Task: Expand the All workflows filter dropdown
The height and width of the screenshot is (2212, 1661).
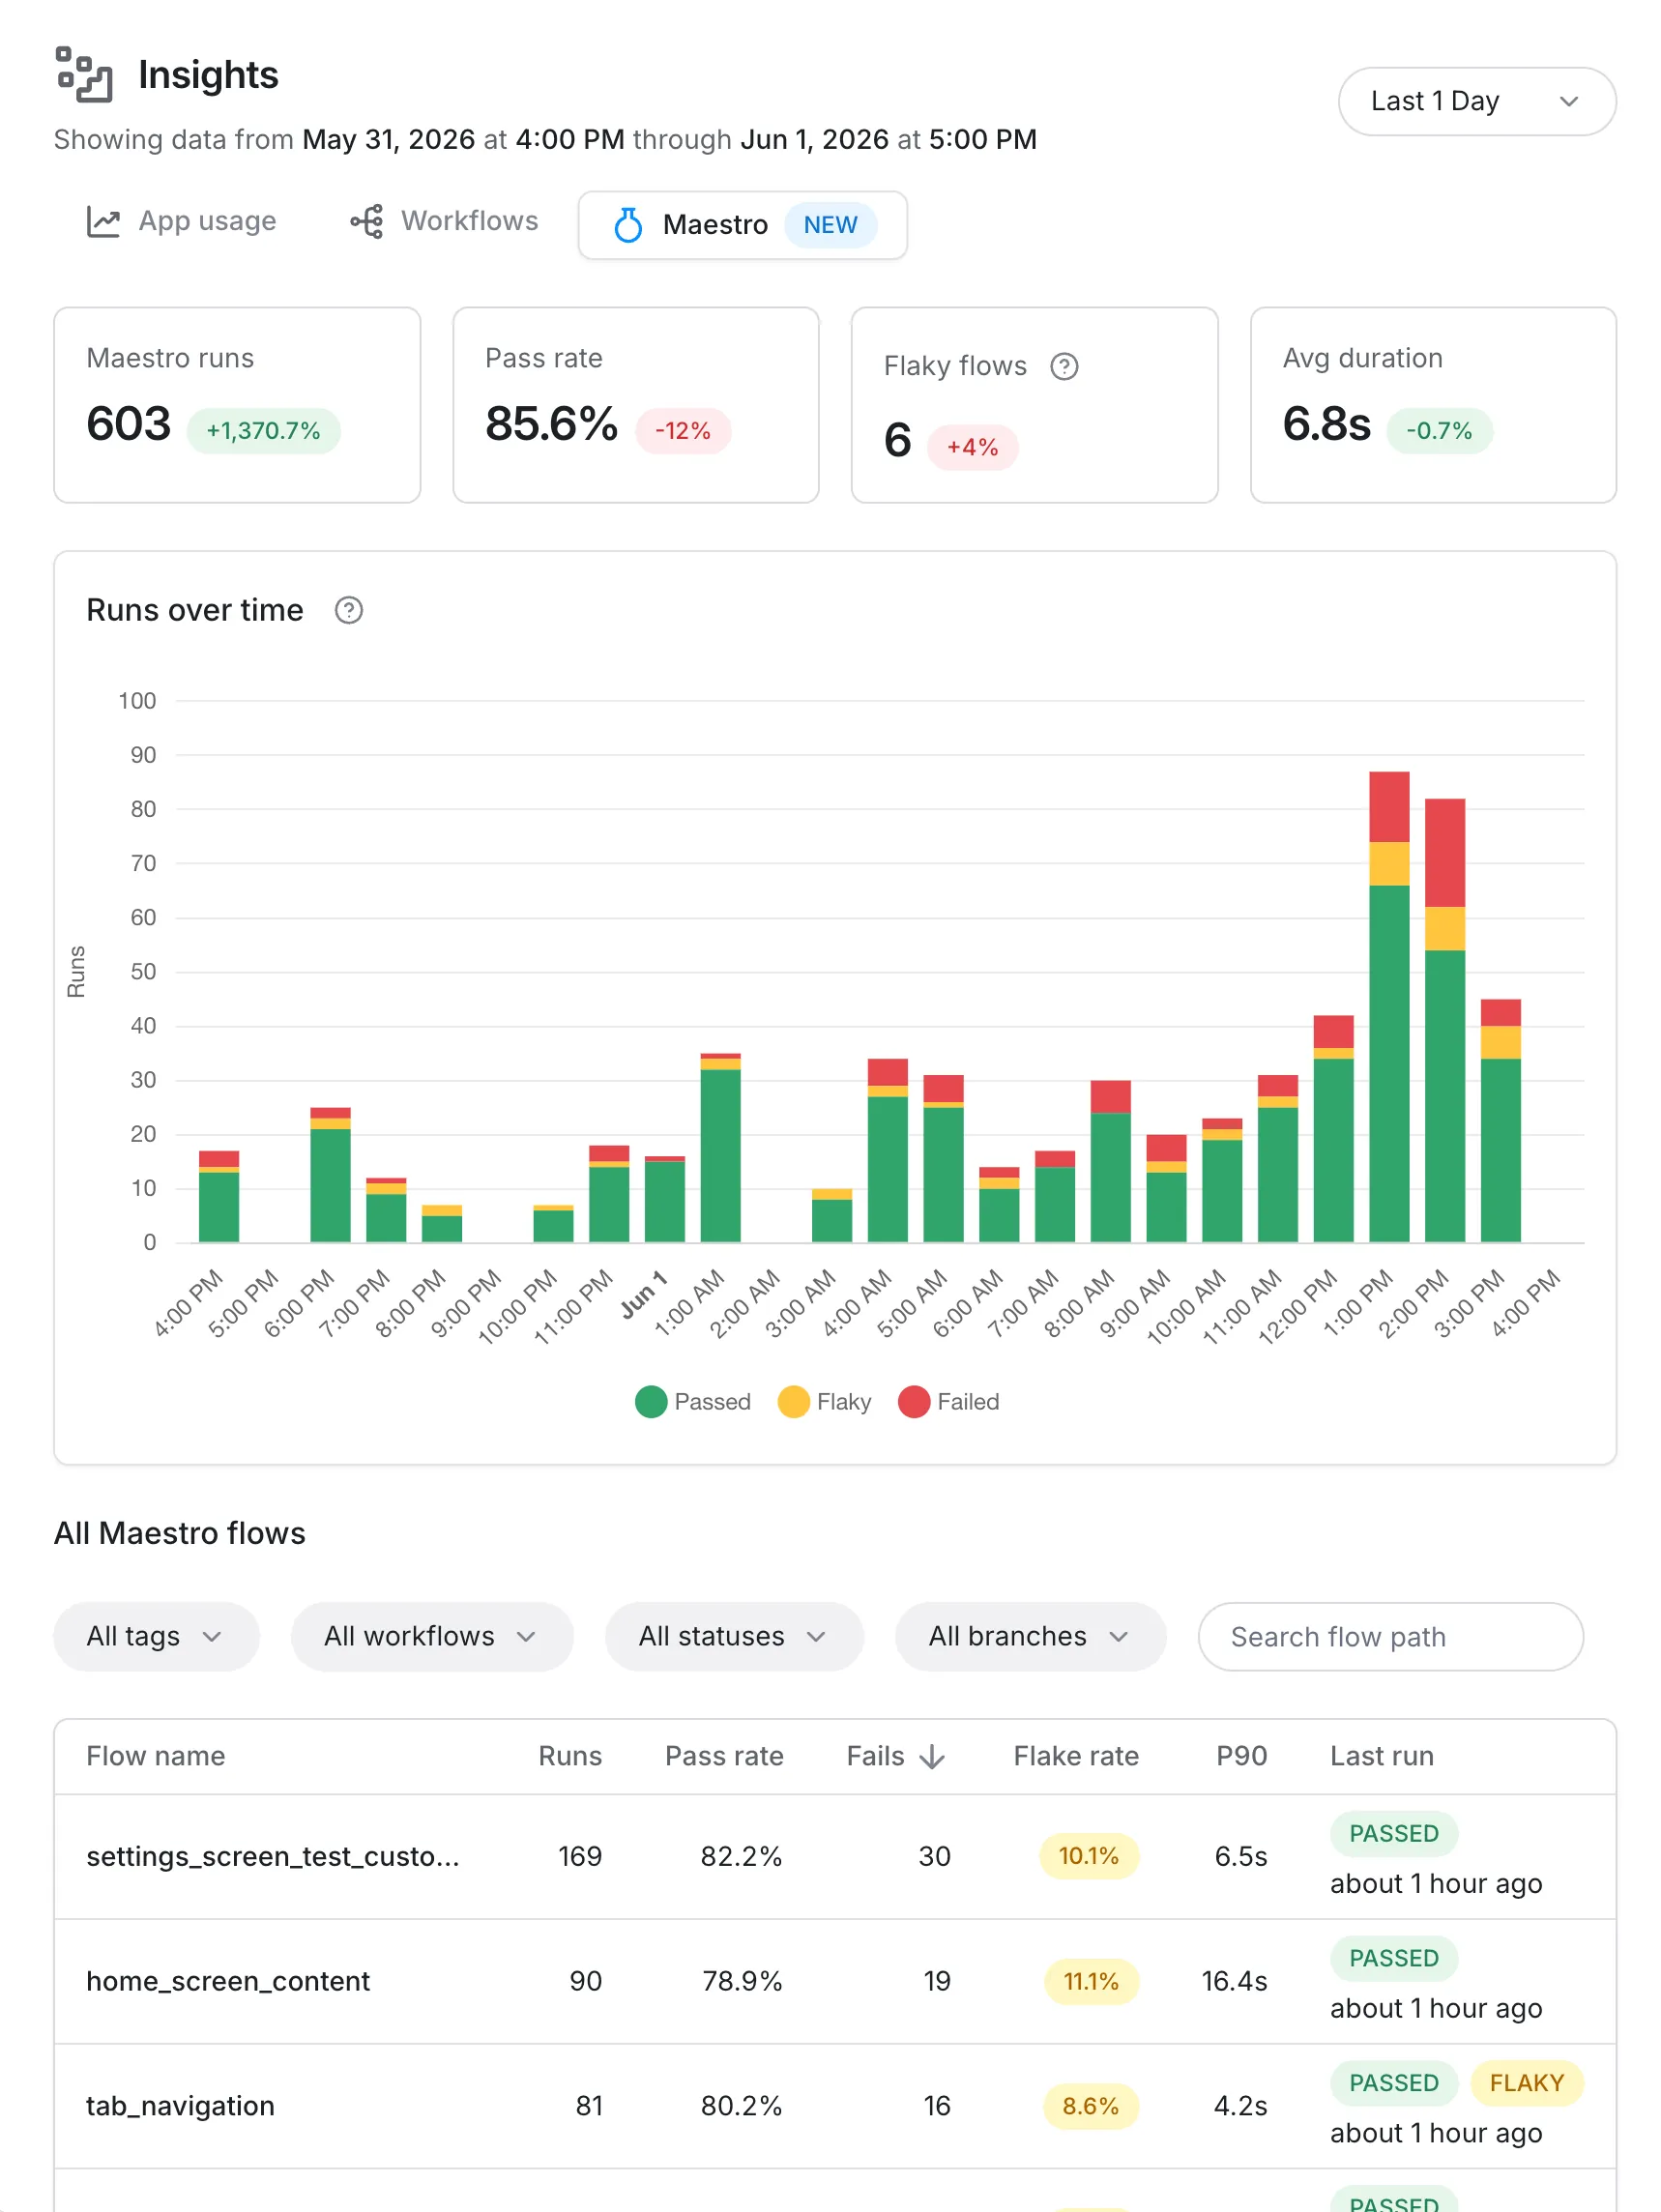Action: click(x=432, y=1637)
